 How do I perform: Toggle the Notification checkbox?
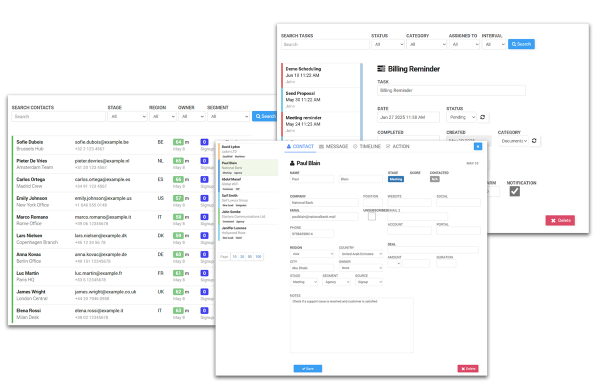515,191
